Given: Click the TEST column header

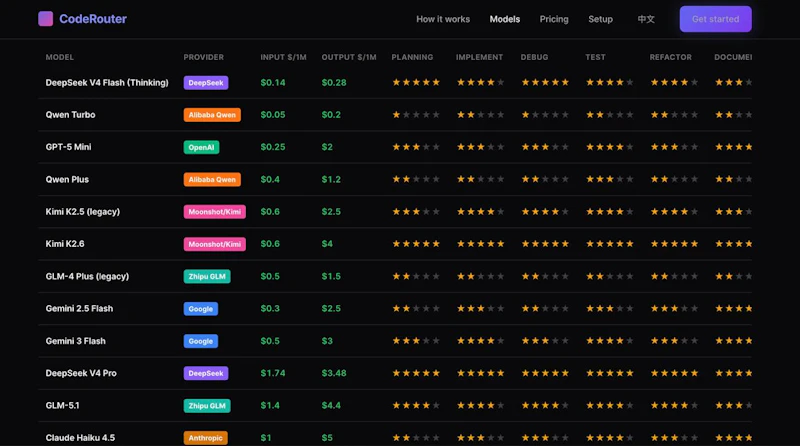Looking at the screenshot, I should [x=595, y=57].
